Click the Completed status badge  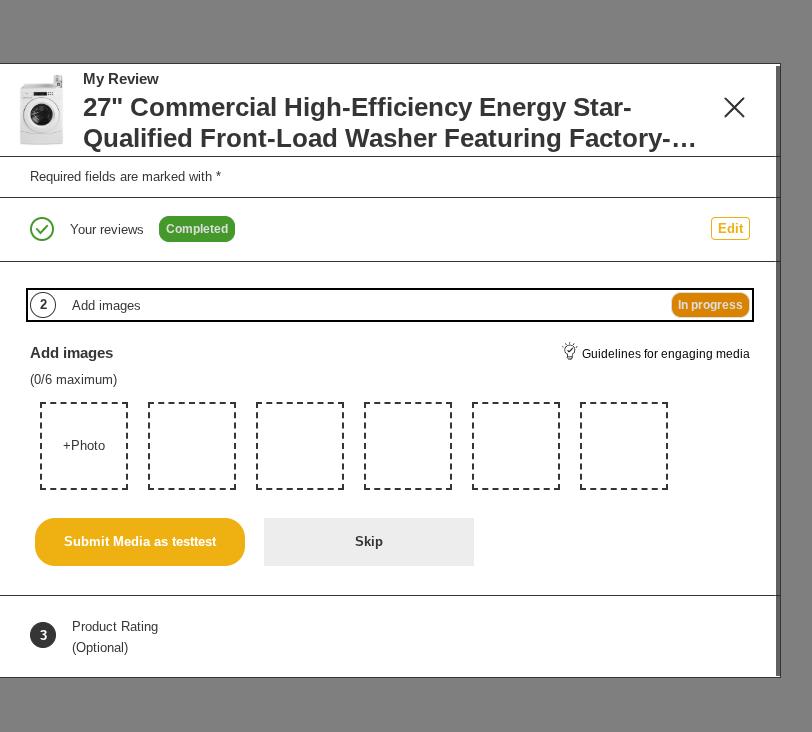(x=197, y=229)
